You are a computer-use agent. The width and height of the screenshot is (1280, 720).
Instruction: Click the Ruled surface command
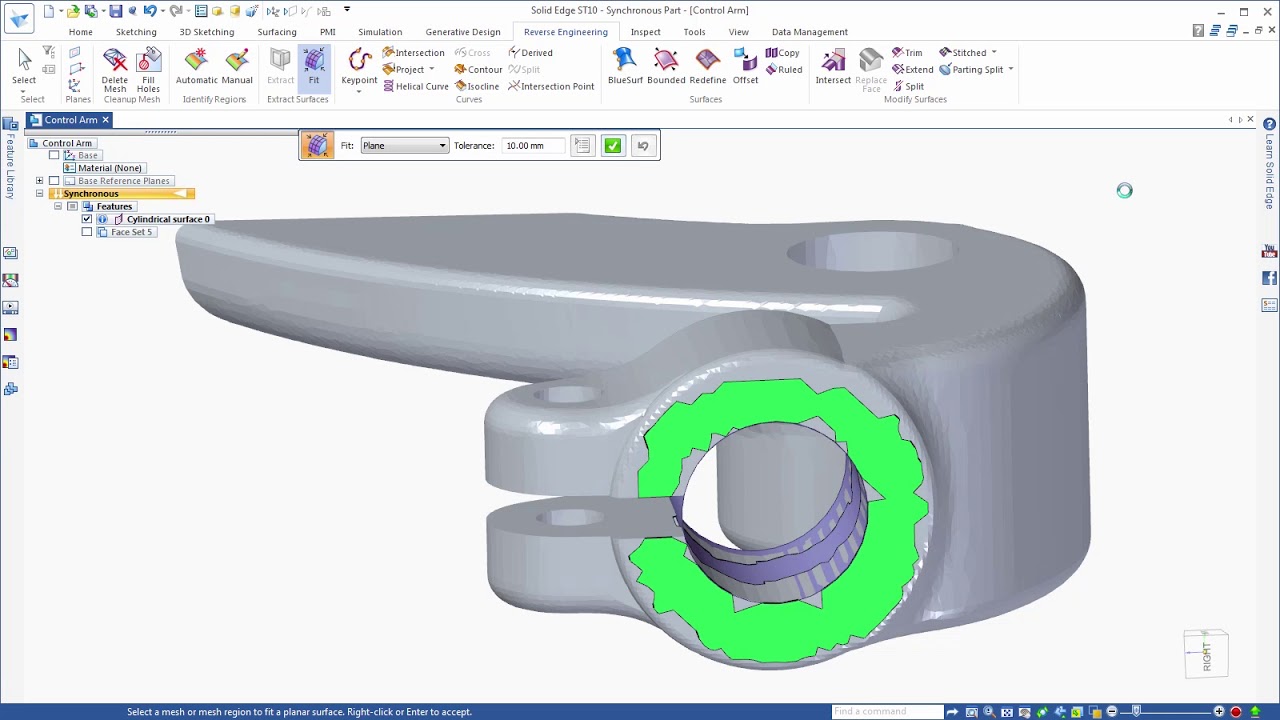pos(784,69)
